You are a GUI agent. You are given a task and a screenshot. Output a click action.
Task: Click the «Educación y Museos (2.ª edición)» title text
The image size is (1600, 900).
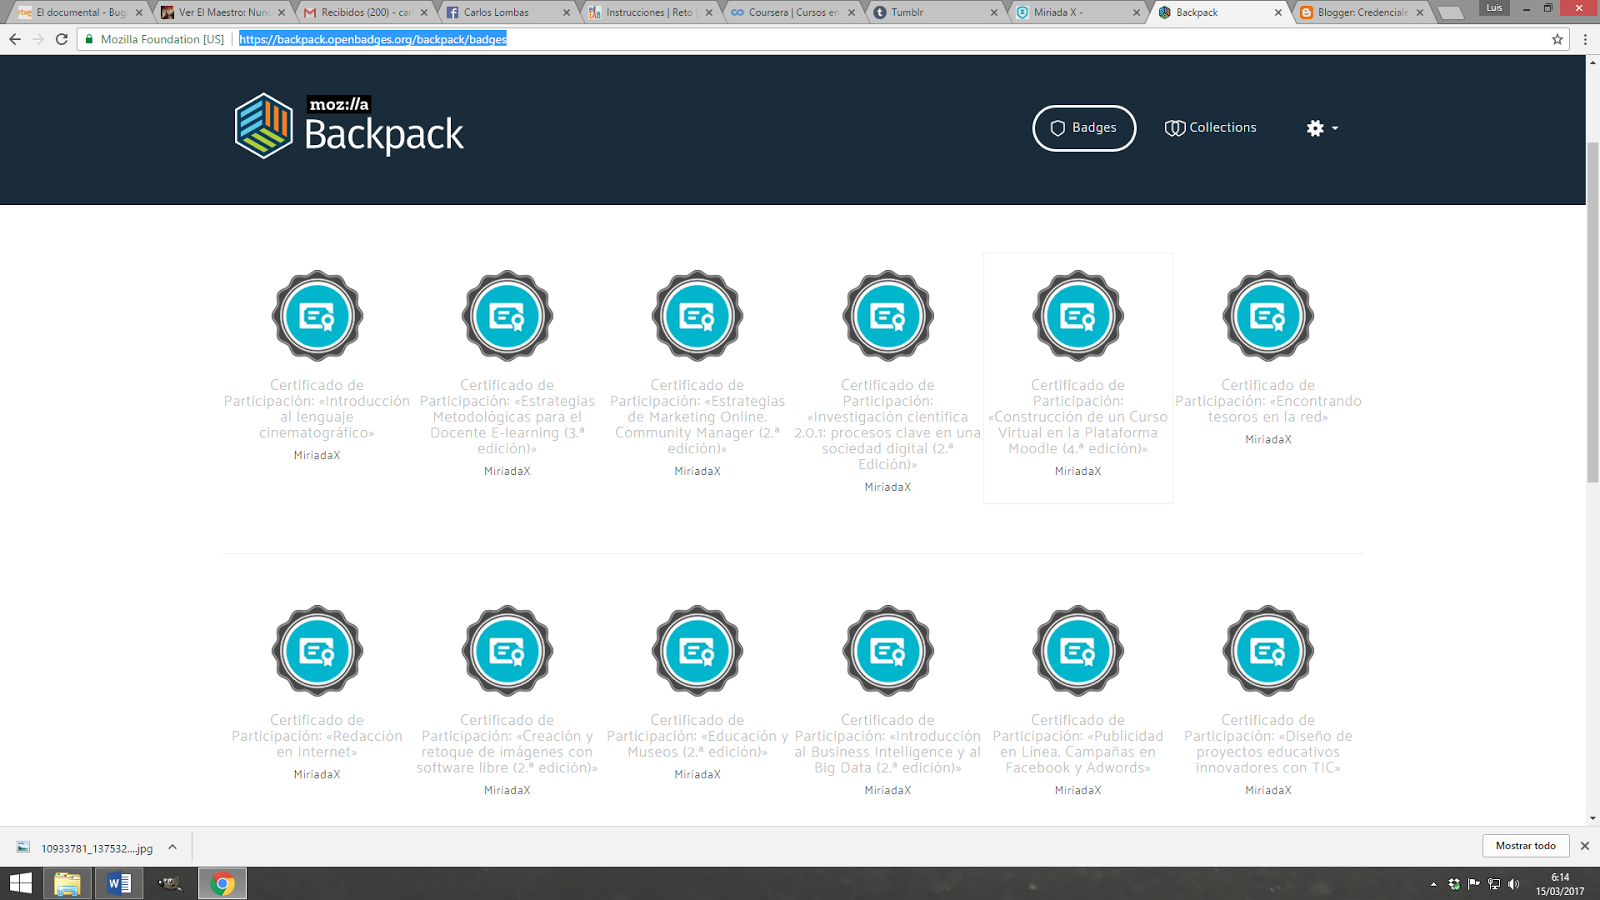(697, 736)
